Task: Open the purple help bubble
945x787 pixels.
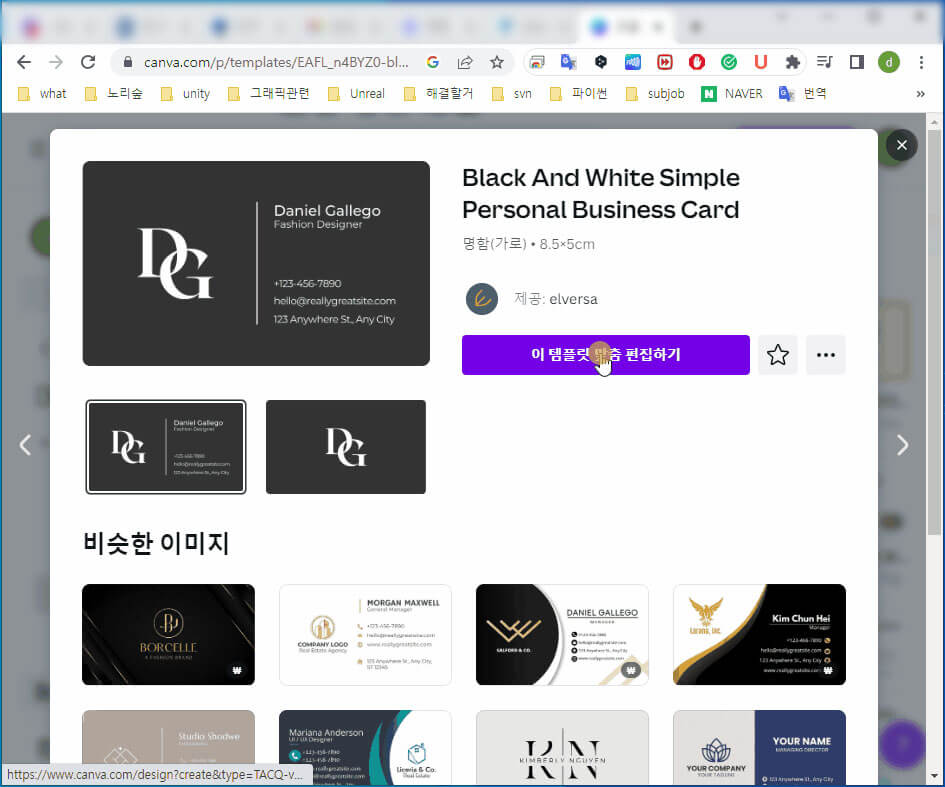Action: 902,744
